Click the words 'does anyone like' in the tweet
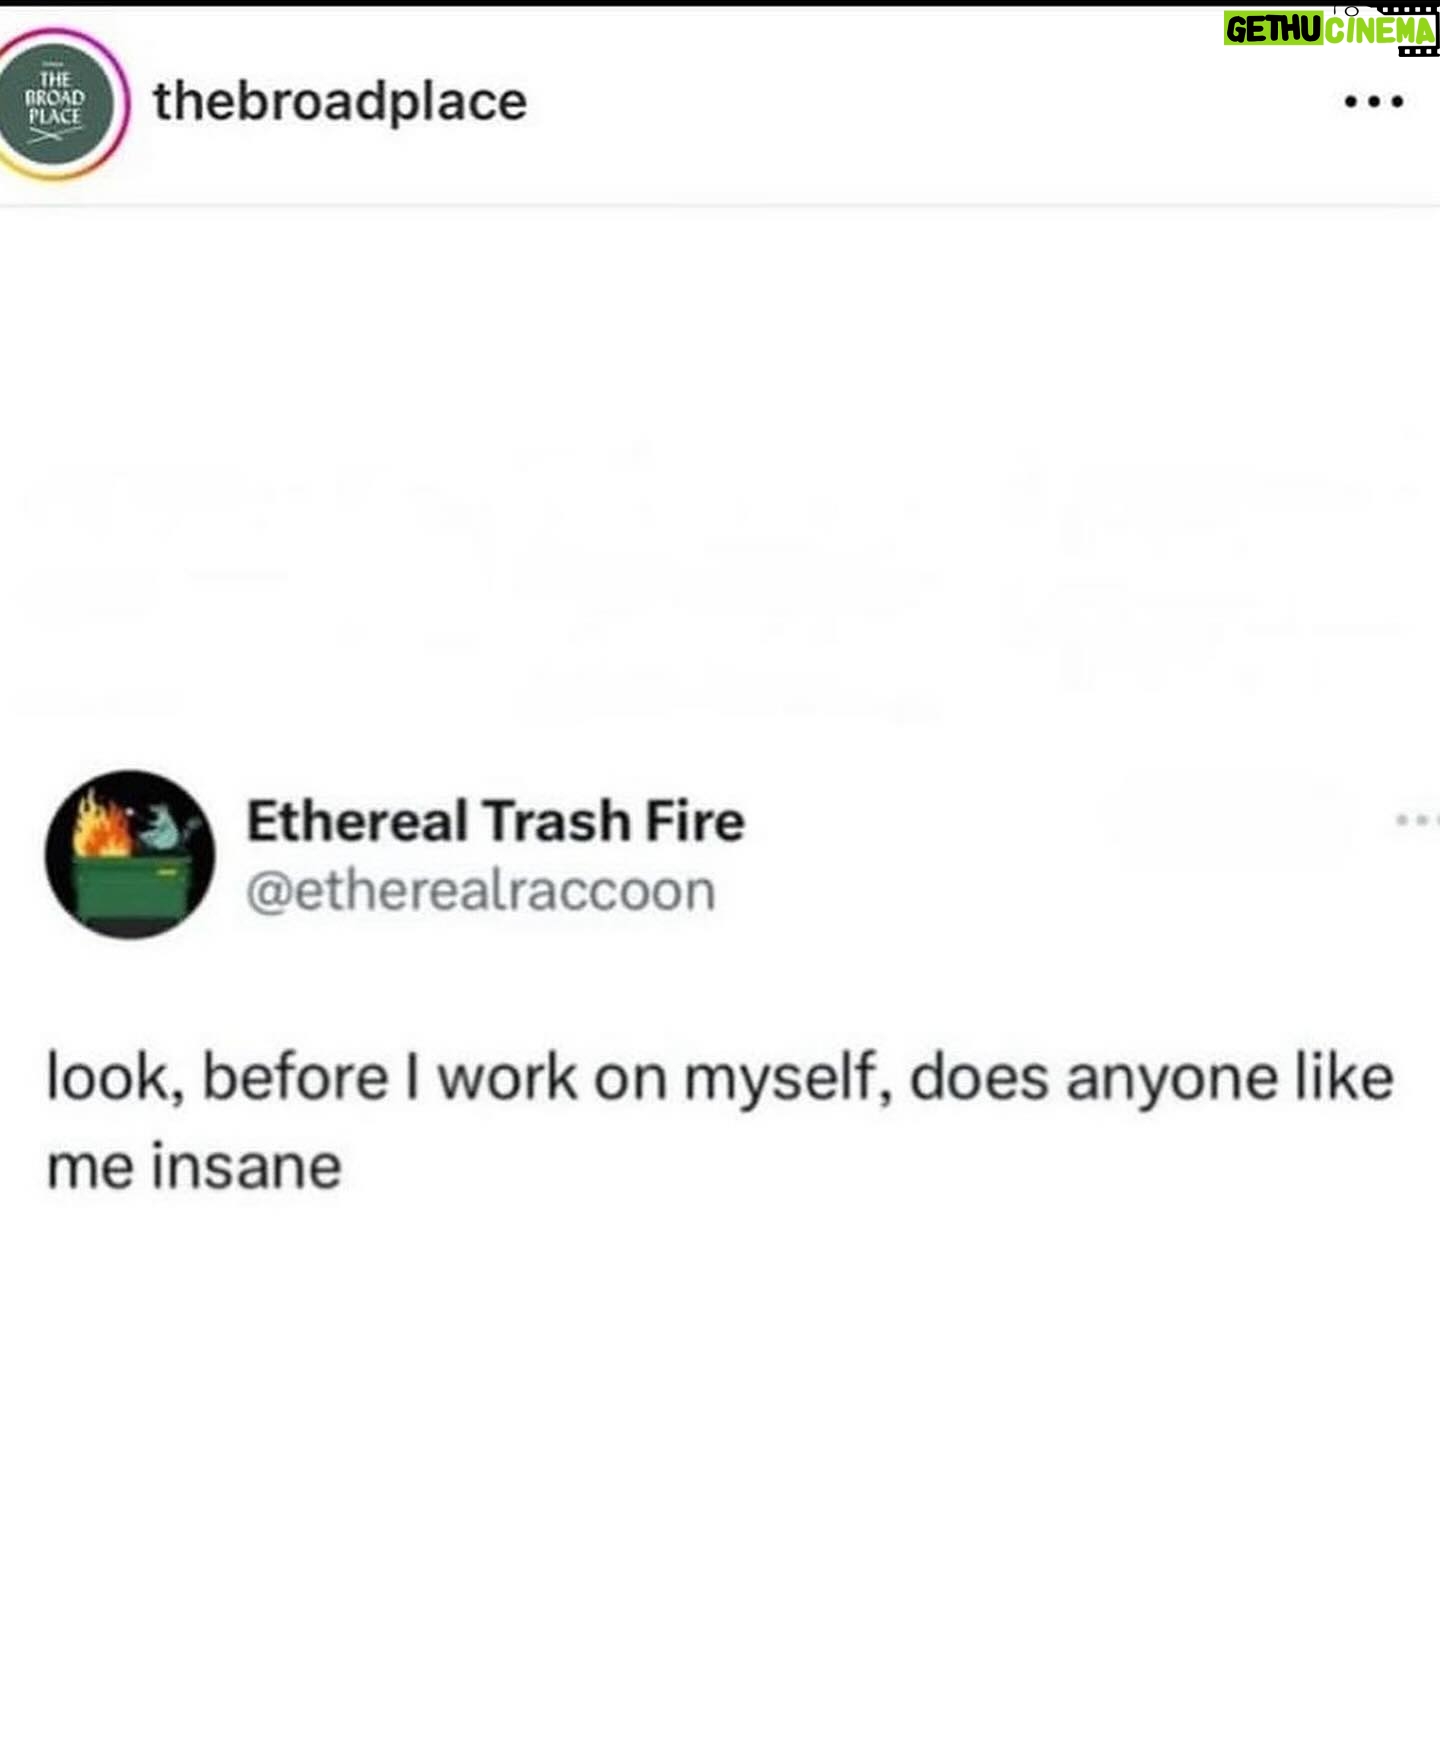The image size is (1440, 1752). pyautogui.click(x=1151, y=1080)
